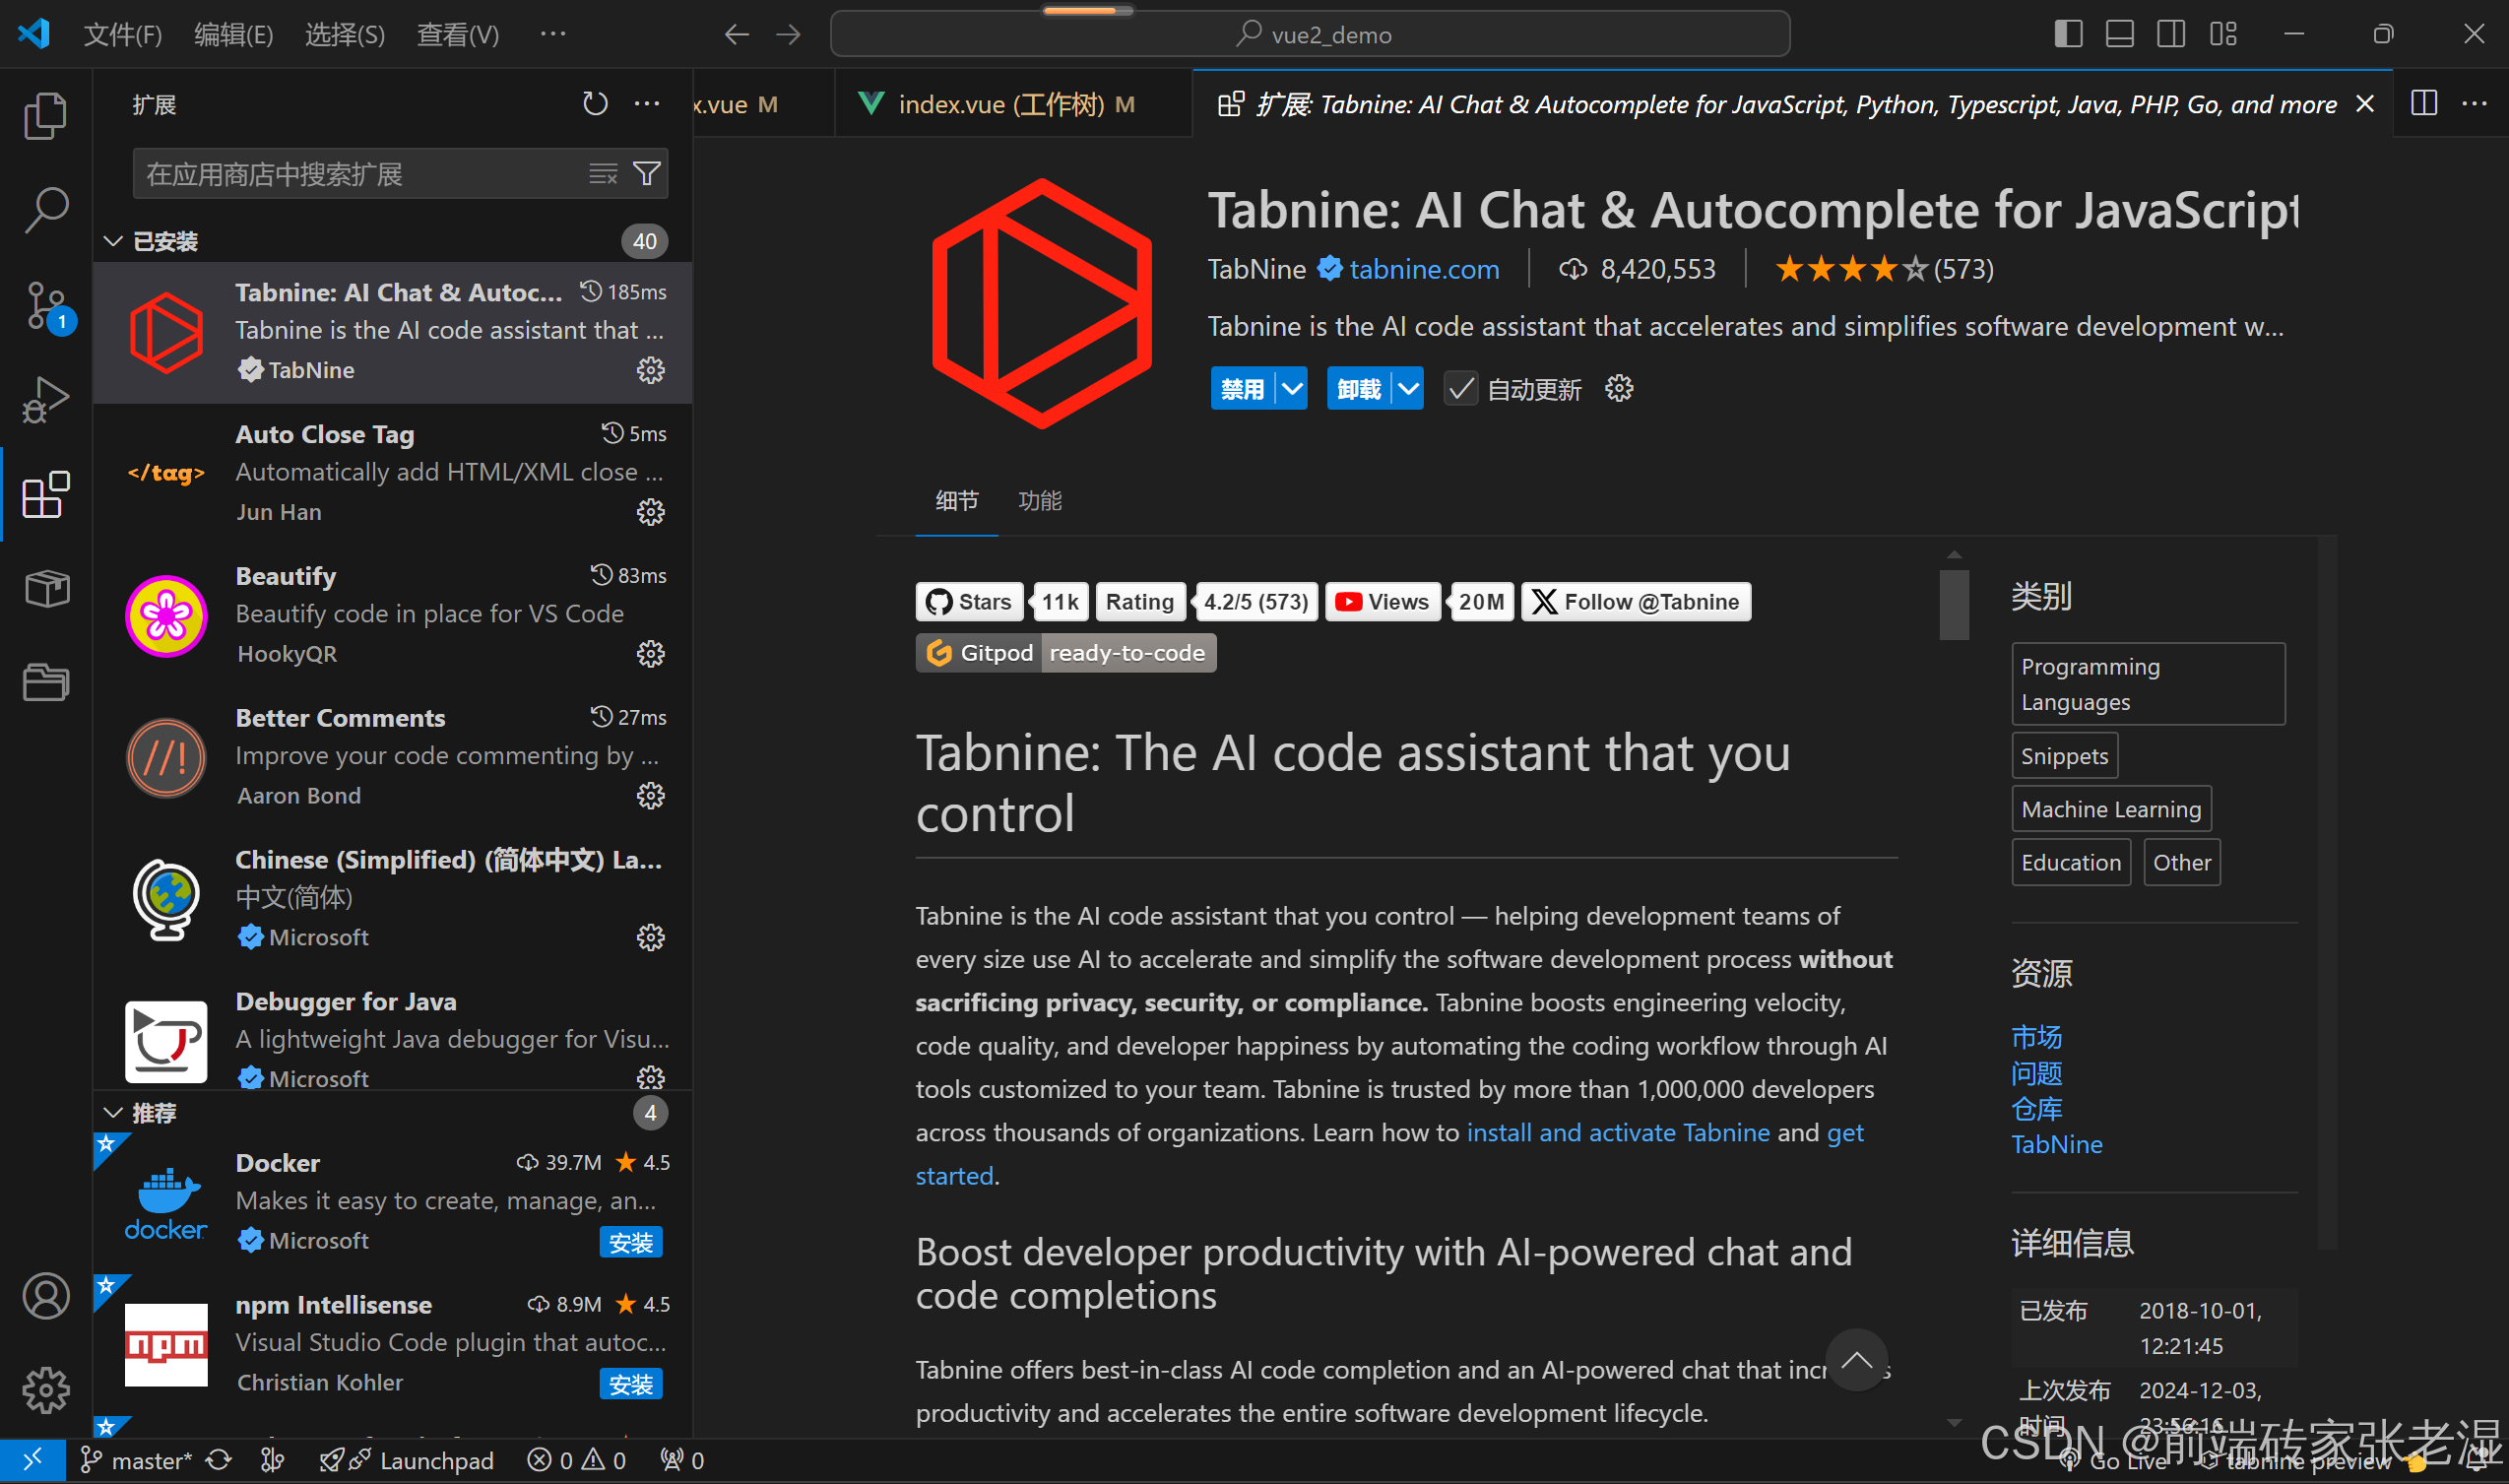Screen dimensions: 2509x1484
Task: Toggle the 自动更新 checkbox
Action: tap(1460, 389)
